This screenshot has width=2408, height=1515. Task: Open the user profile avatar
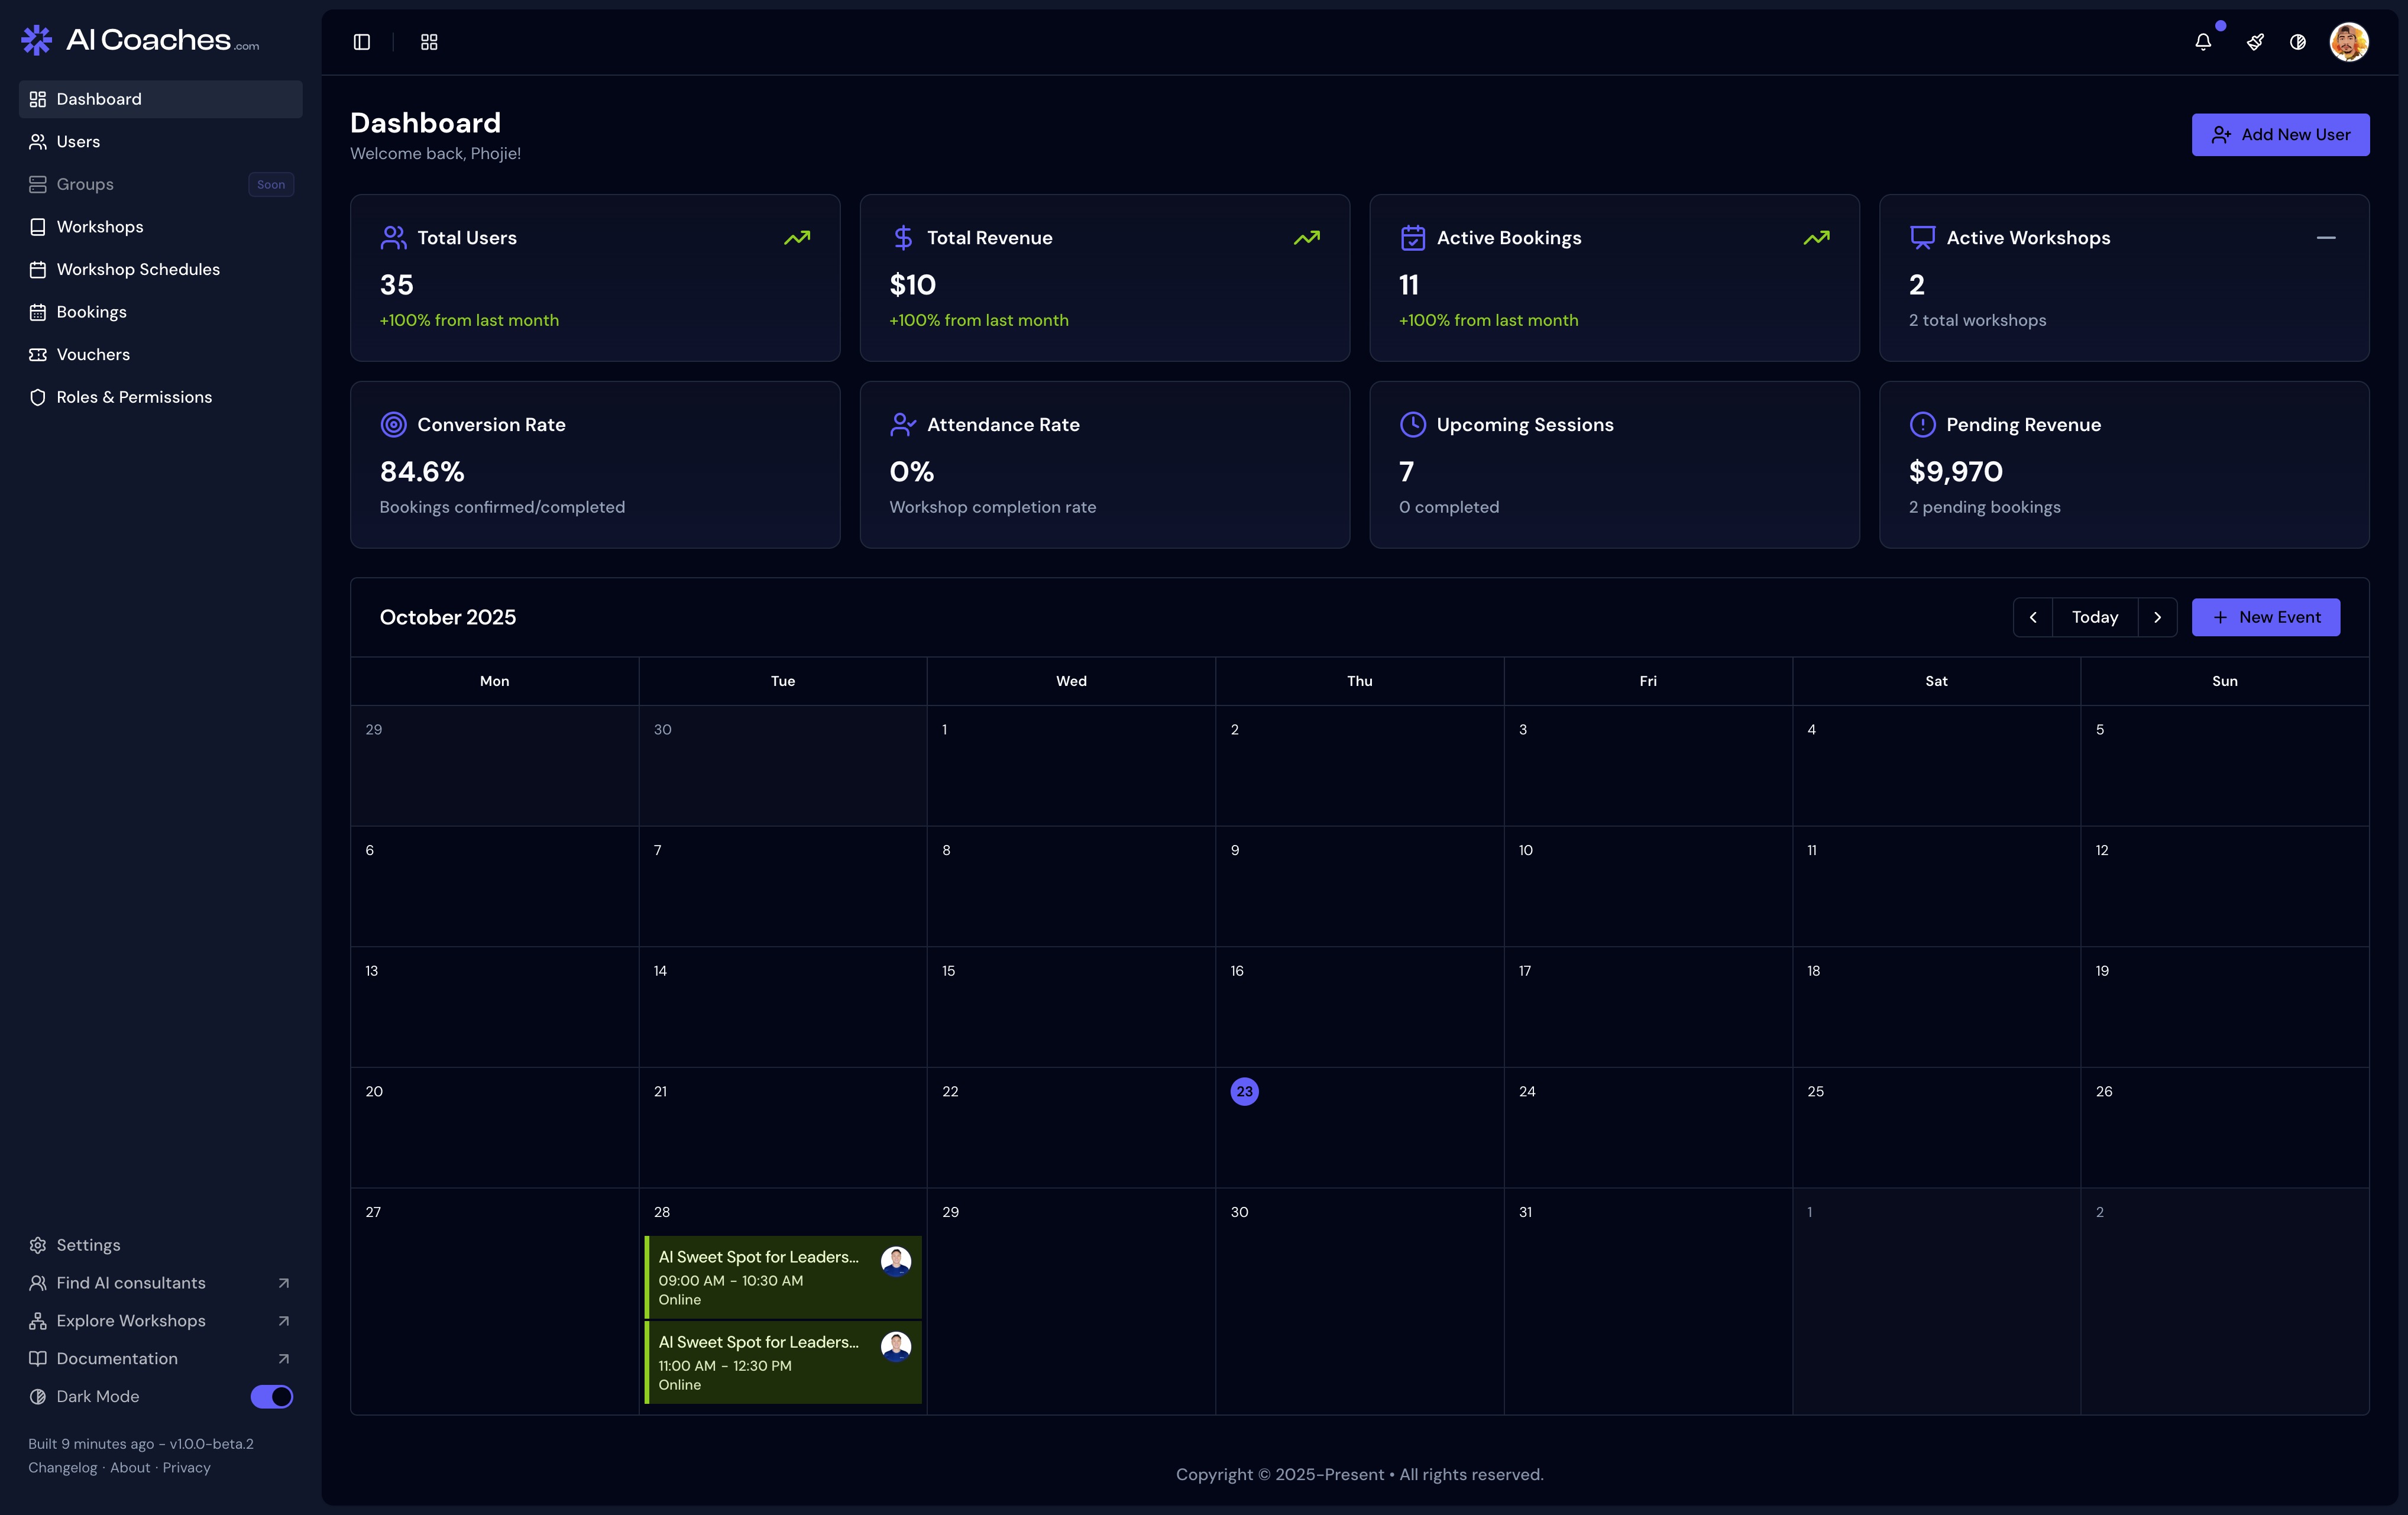pyautogui.click(x=2349, y=42)
